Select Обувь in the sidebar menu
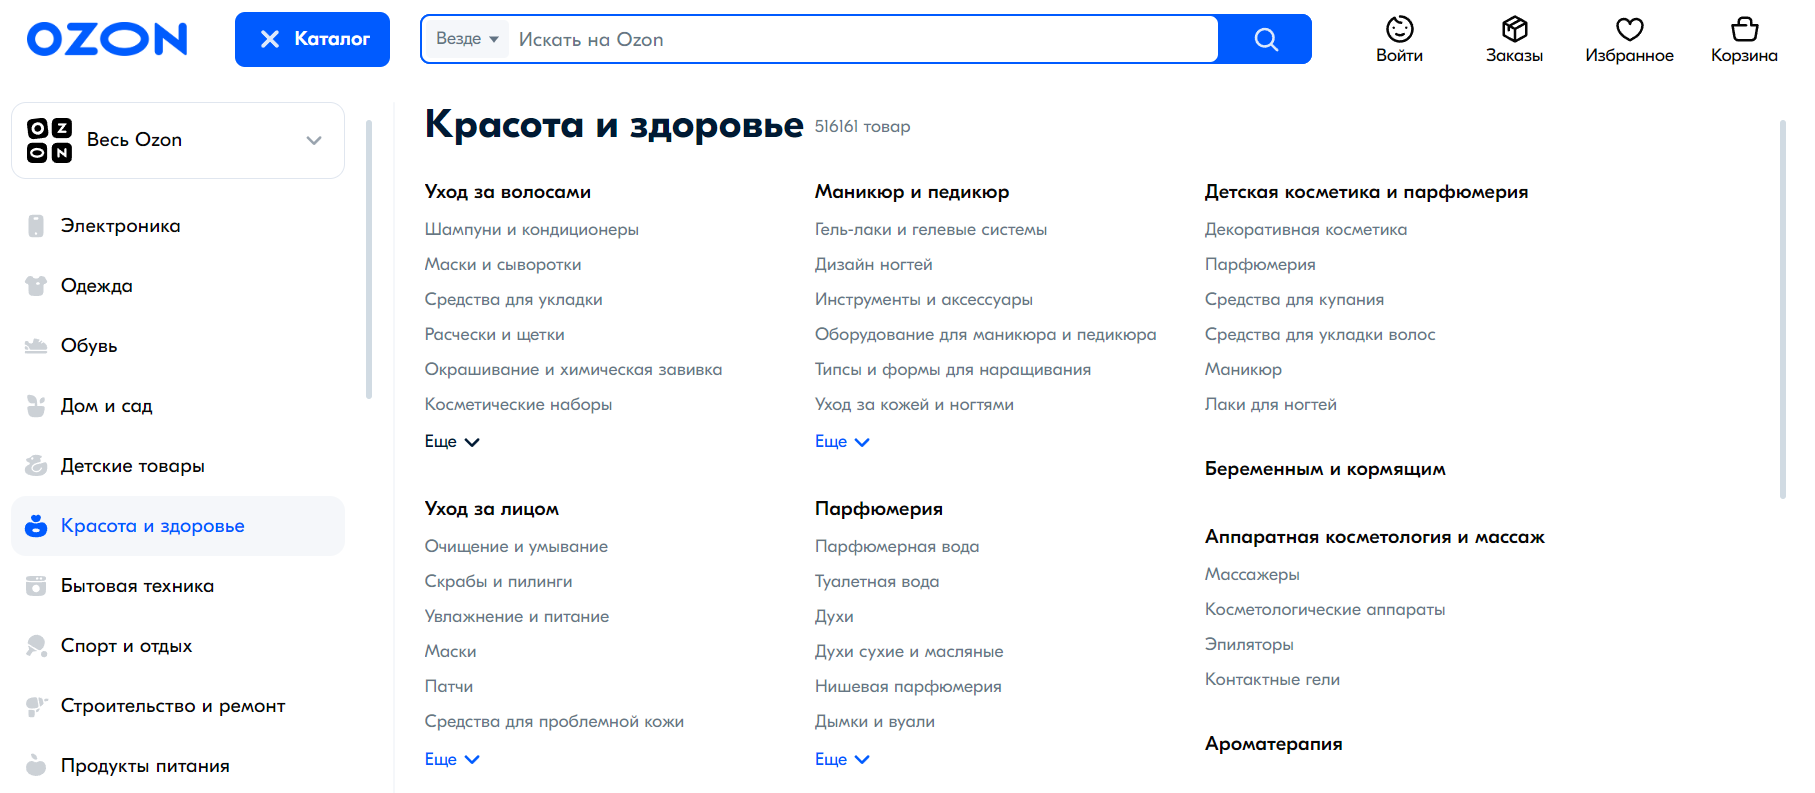Viewport: 1815px width, 793px height. tap(178, 346)
